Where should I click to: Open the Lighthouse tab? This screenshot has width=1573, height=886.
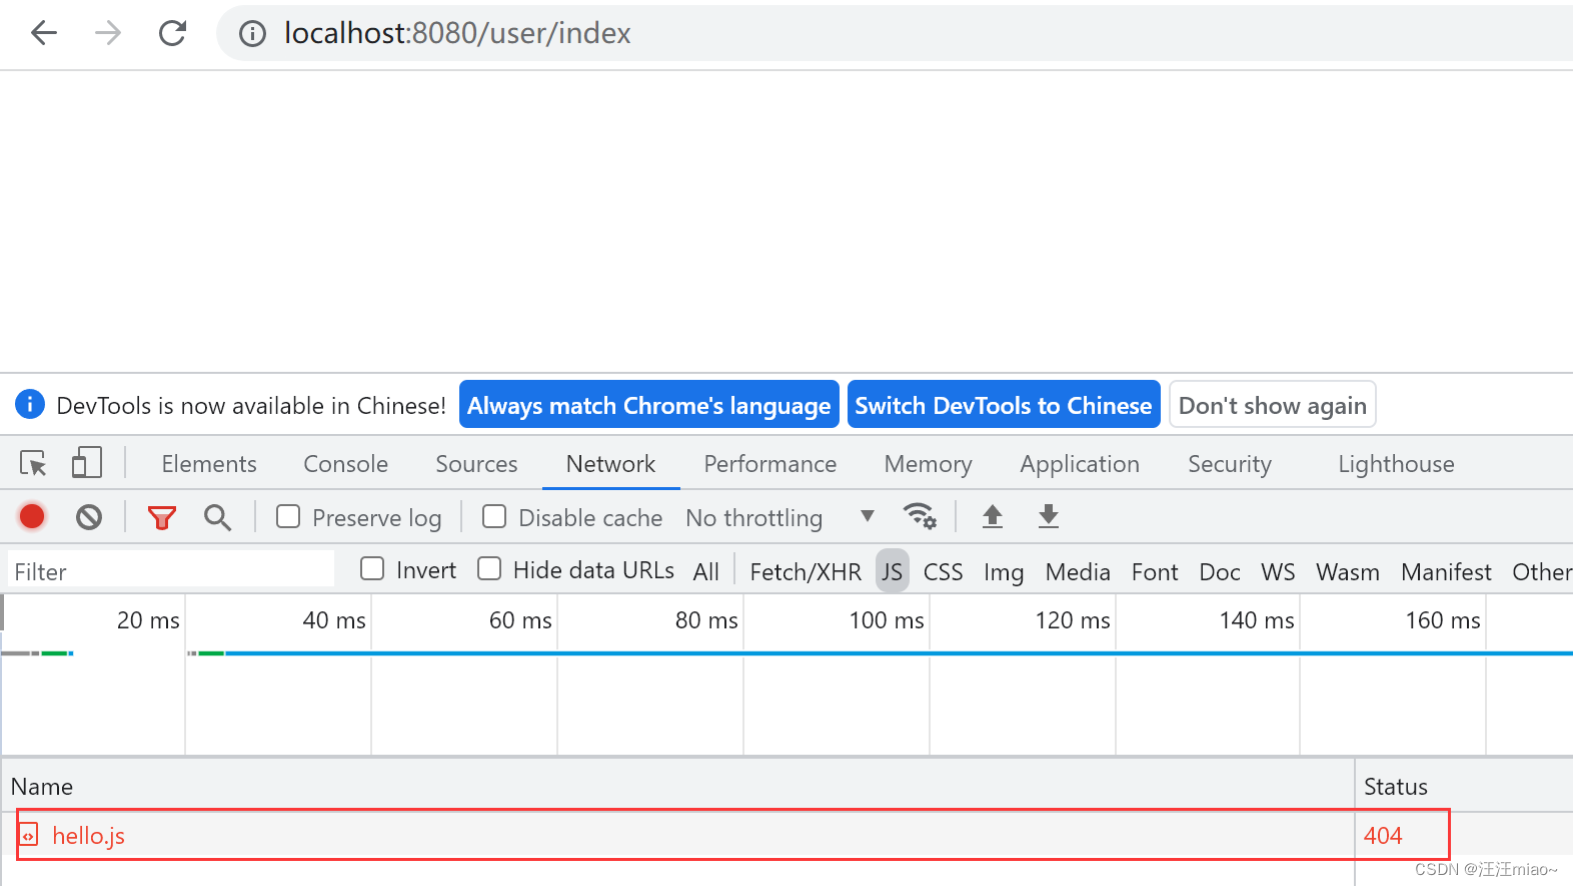(1396, 464)
